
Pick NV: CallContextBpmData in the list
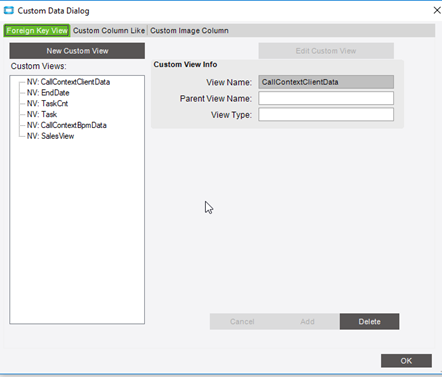[67, 125]
